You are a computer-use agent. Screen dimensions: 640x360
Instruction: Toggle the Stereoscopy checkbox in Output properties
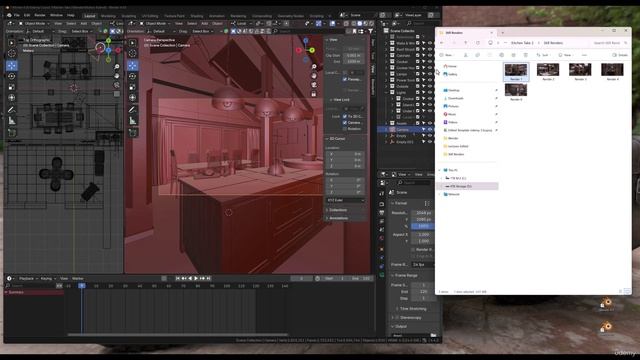point(397,318)
